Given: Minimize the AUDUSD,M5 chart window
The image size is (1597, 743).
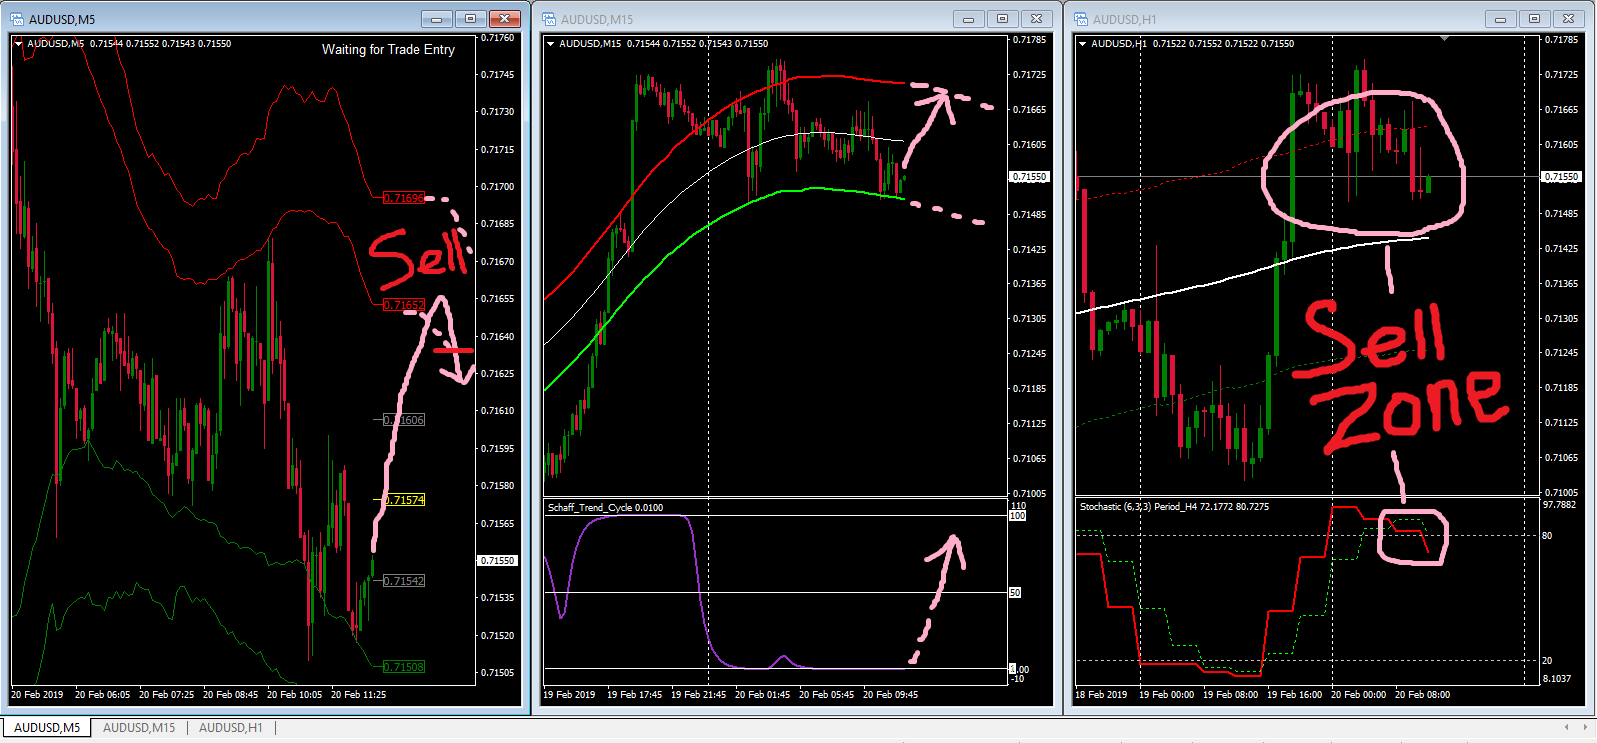Looking at the screenshot, I should pos(436,19).
